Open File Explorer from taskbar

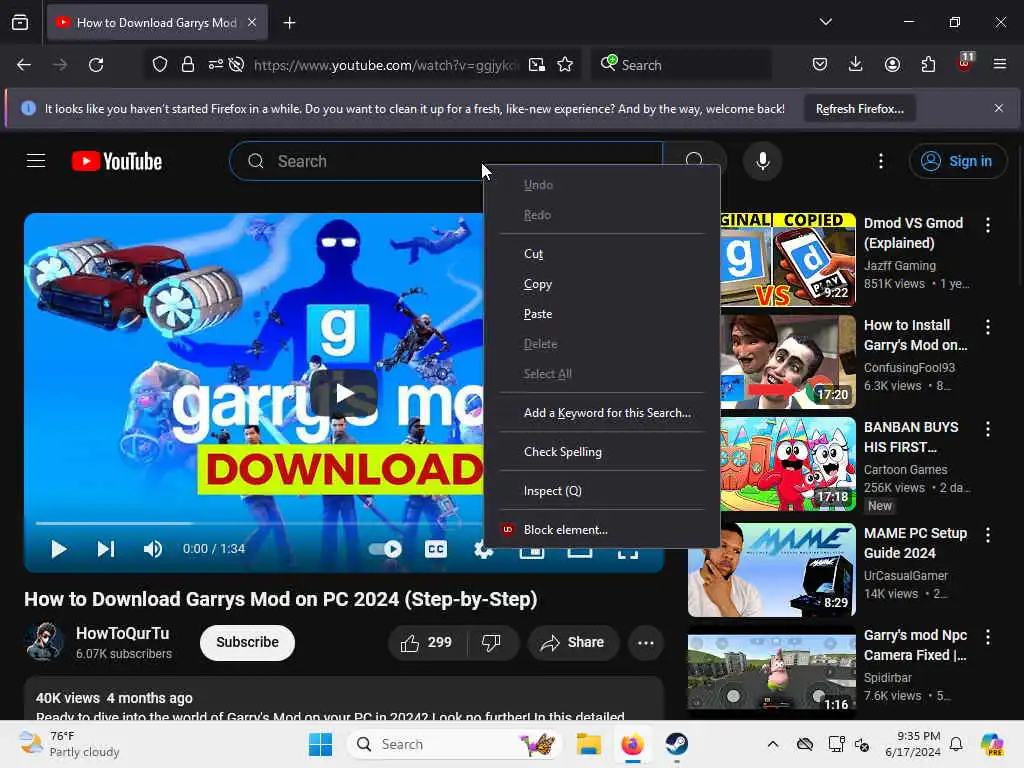click(x=588, y=744)
